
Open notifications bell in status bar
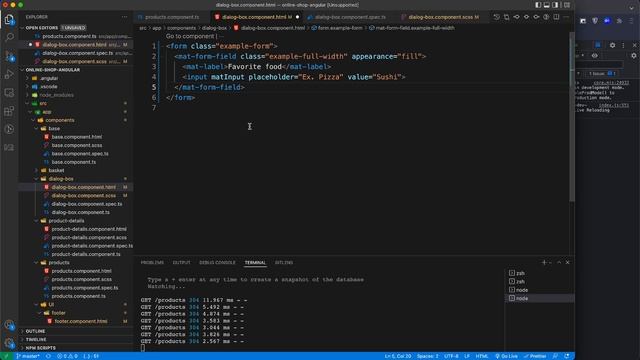[567, 356]
